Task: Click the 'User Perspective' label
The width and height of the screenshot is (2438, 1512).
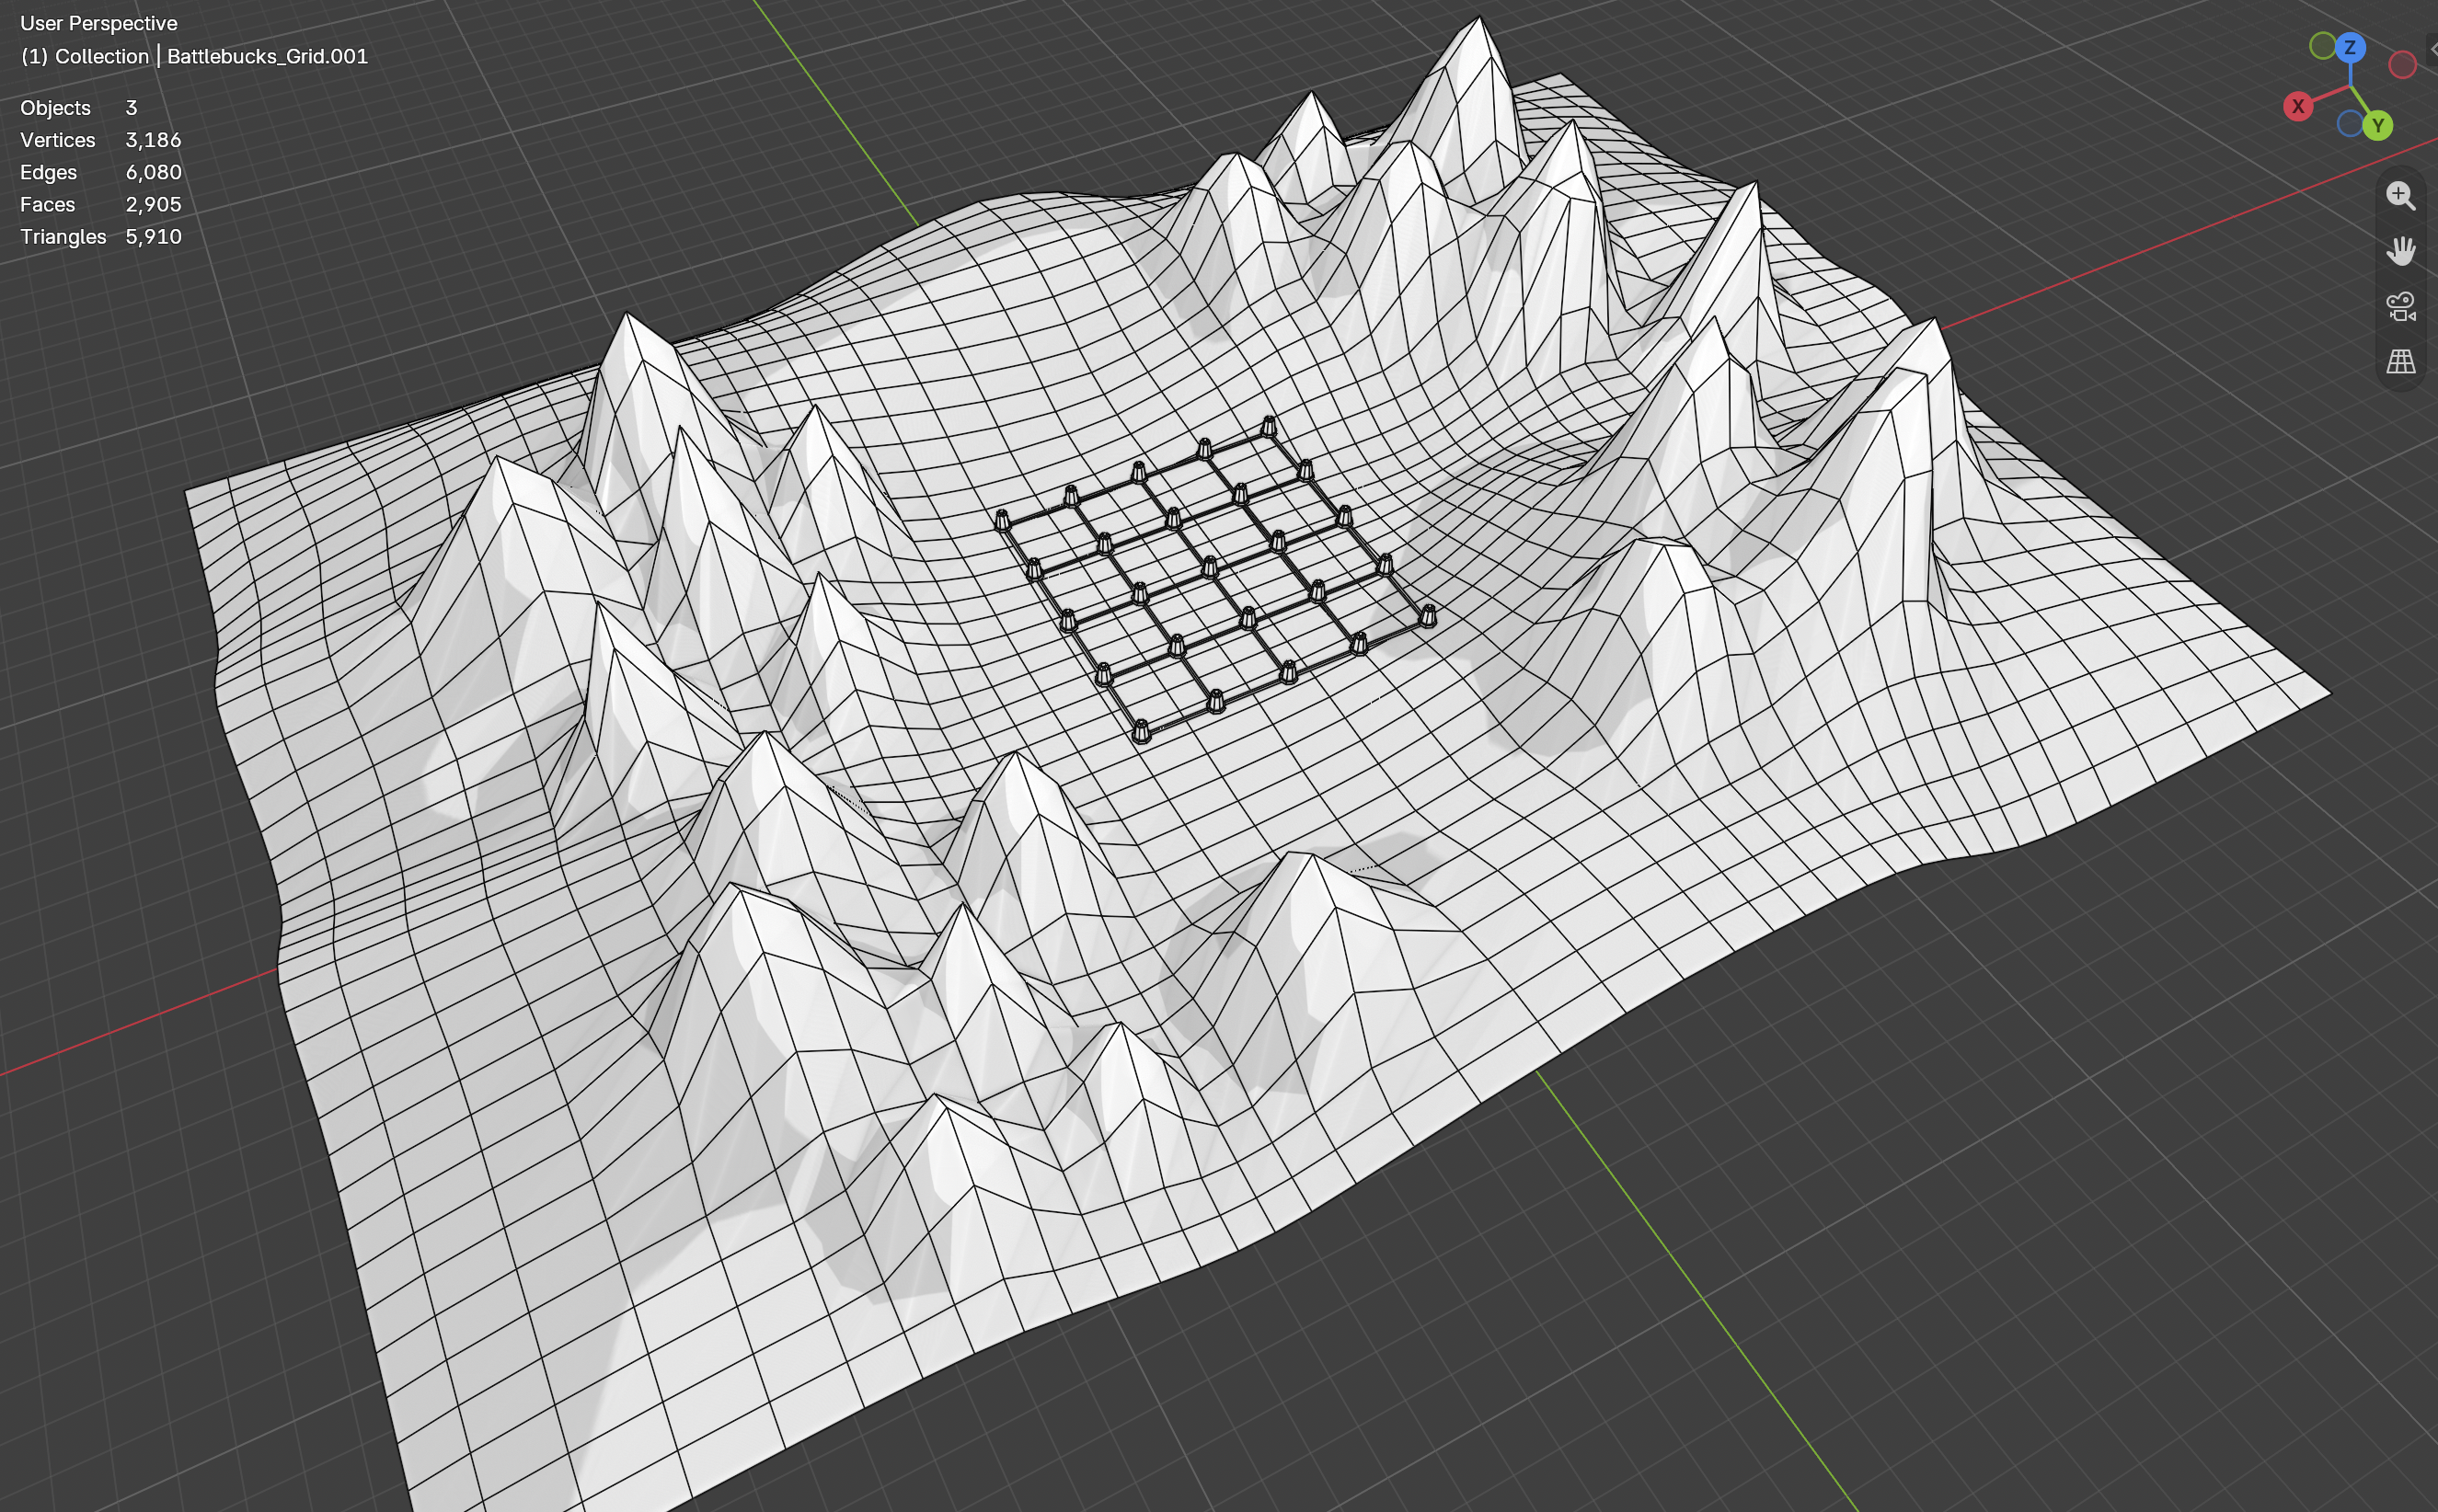Action: pos(99,23)
